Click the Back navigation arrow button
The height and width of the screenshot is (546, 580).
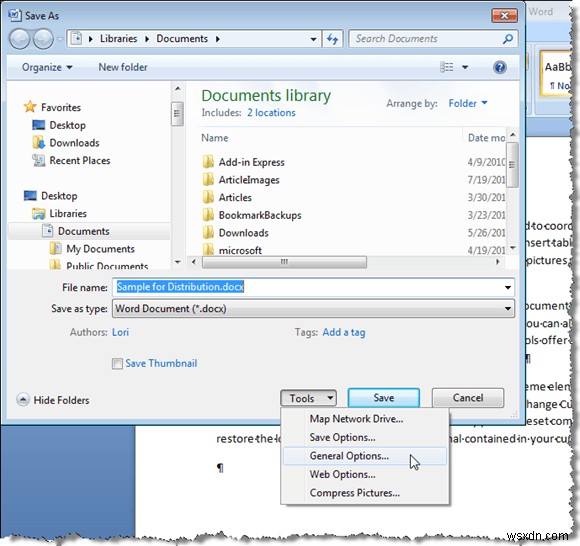pyautogui.click(x=19, y=39)
